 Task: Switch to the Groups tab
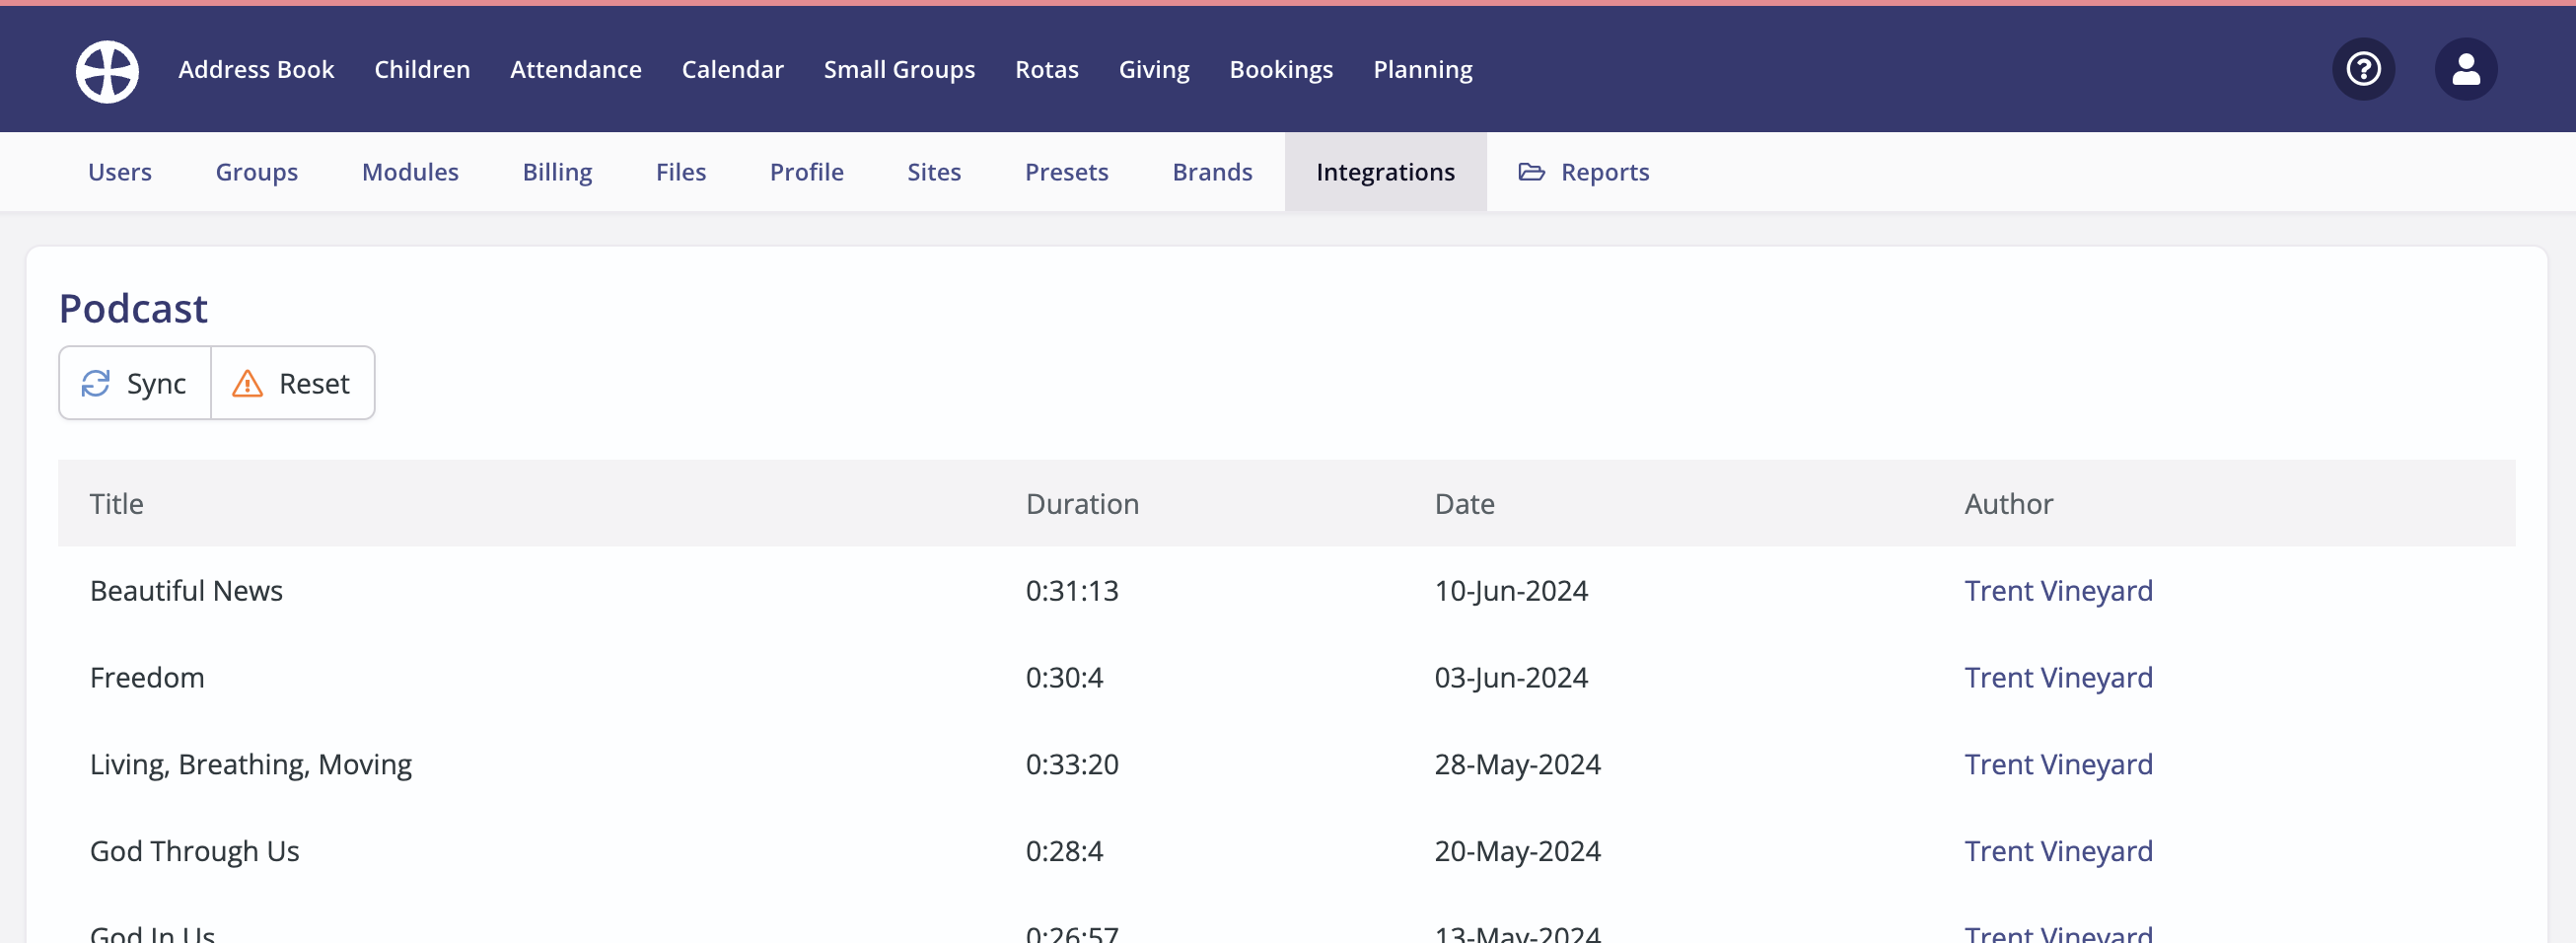coord(257,172)
